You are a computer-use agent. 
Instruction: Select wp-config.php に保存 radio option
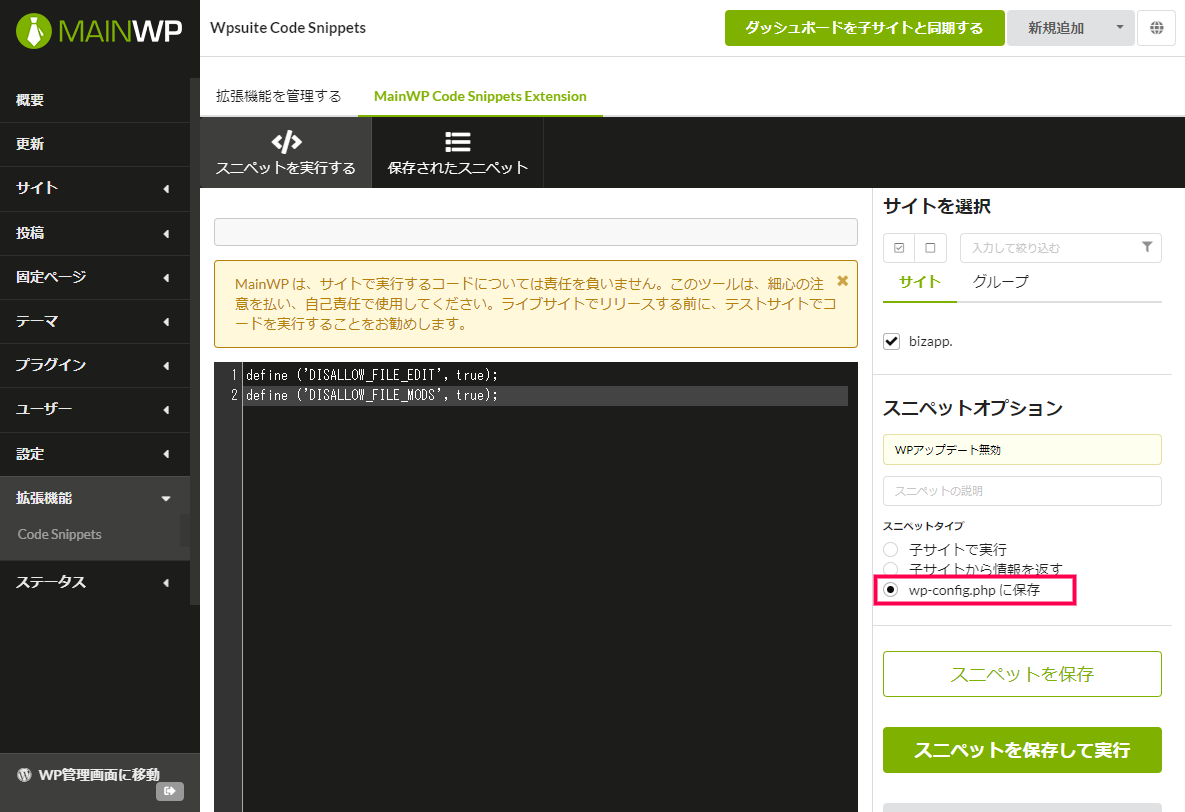(x=891, y=590)
